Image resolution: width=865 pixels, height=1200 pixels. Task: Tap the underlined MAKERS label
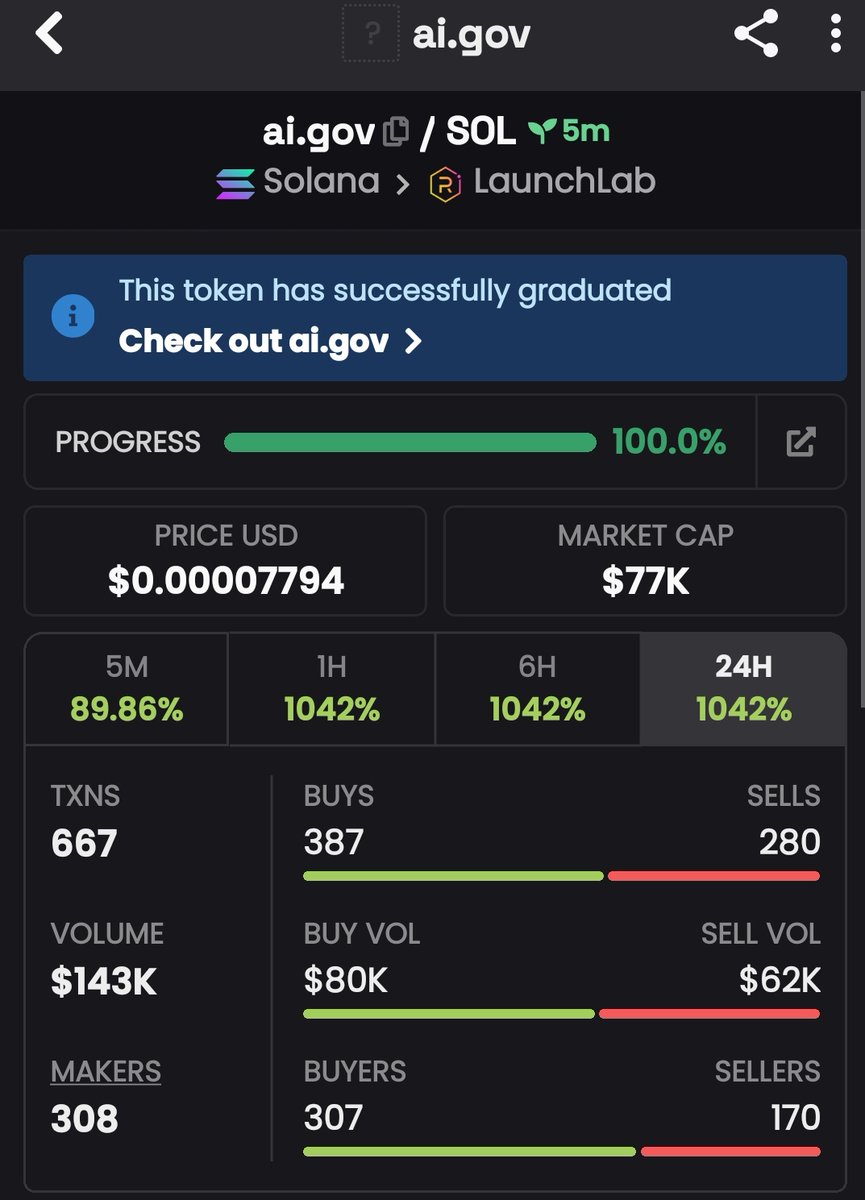click(x=106, y=1072)
